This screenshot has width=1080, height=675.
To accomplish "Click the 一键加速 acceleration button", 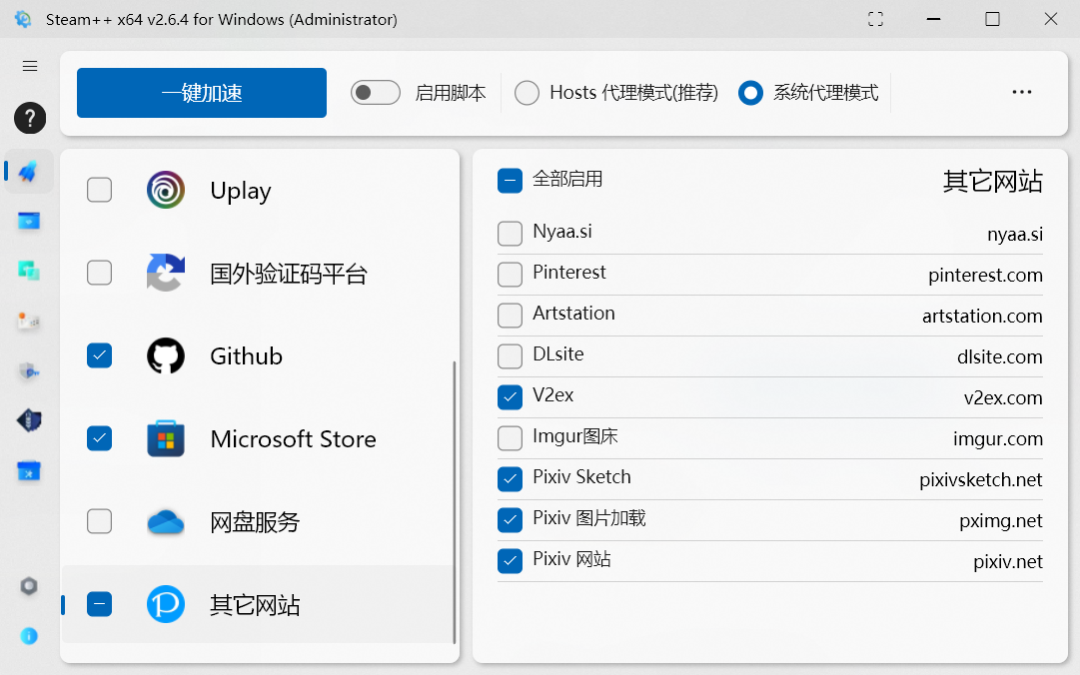I will point(202,93).
